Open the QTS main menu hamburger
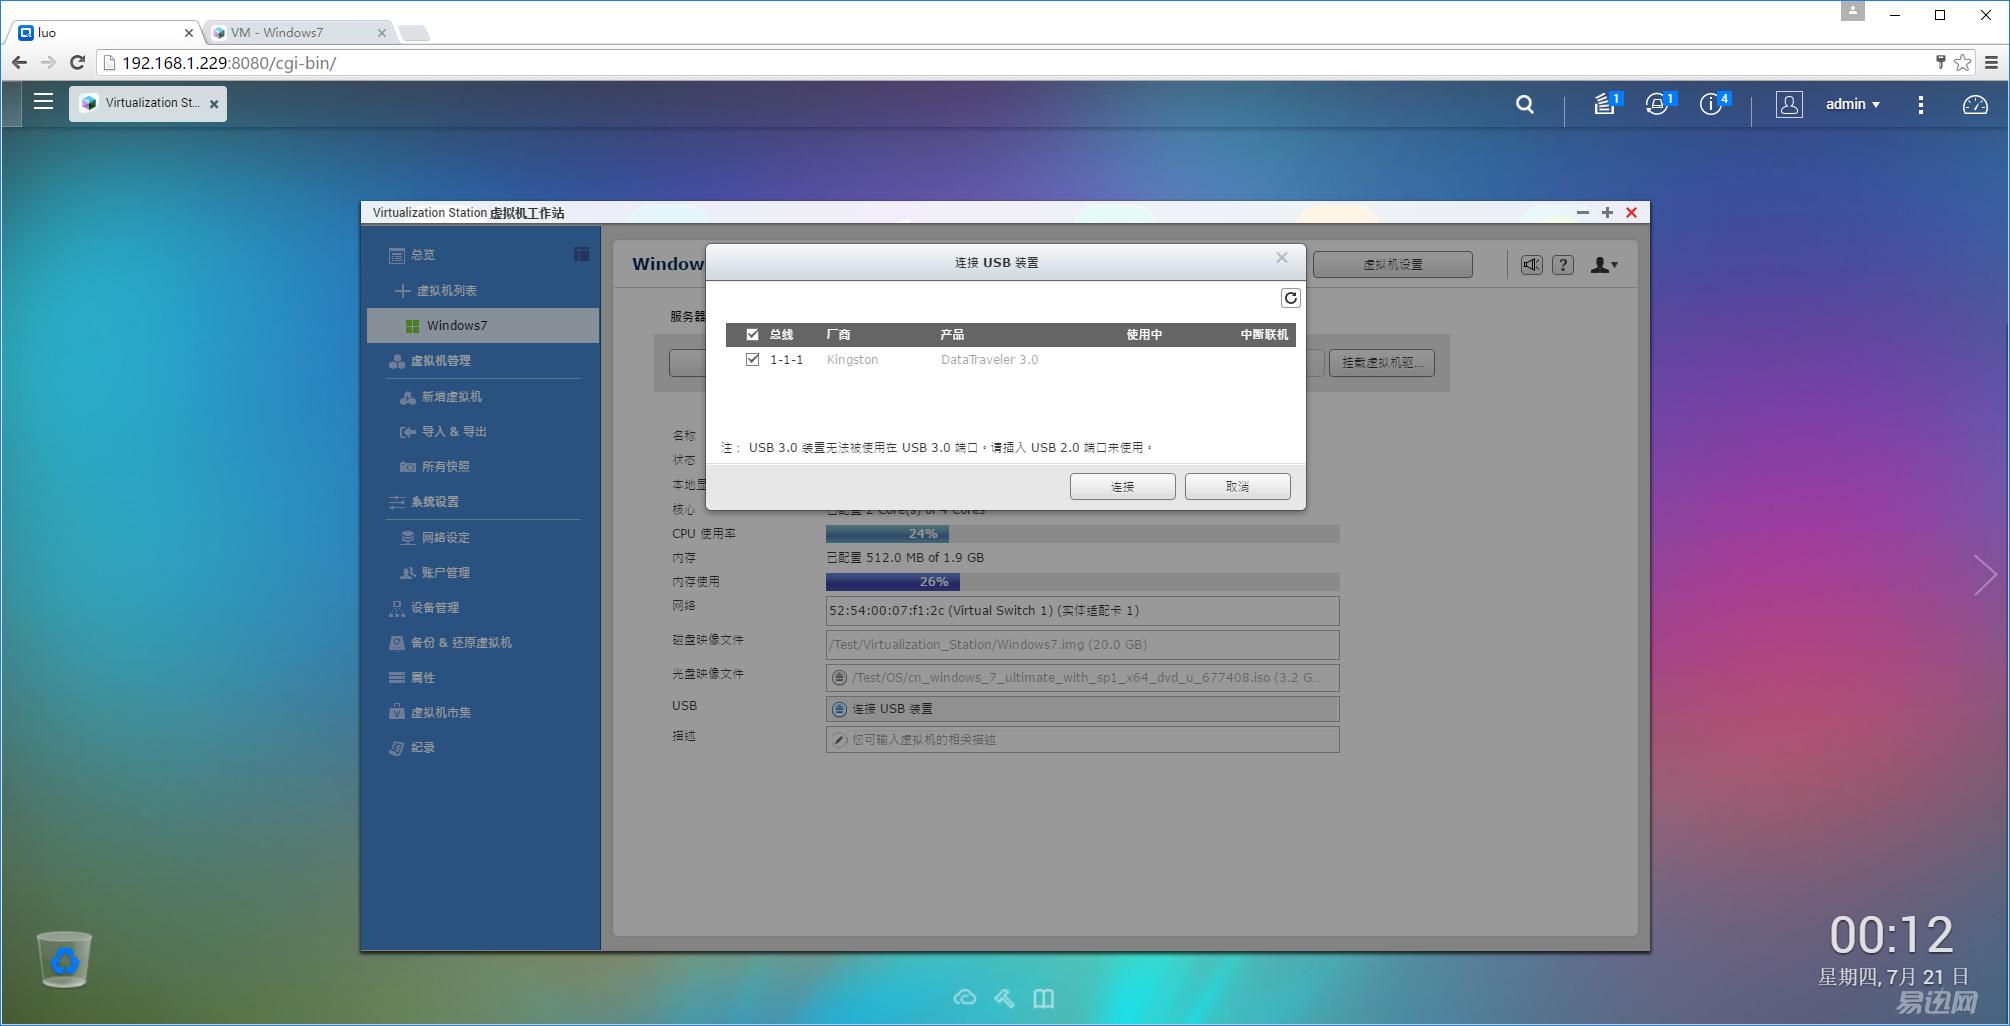 43,101
